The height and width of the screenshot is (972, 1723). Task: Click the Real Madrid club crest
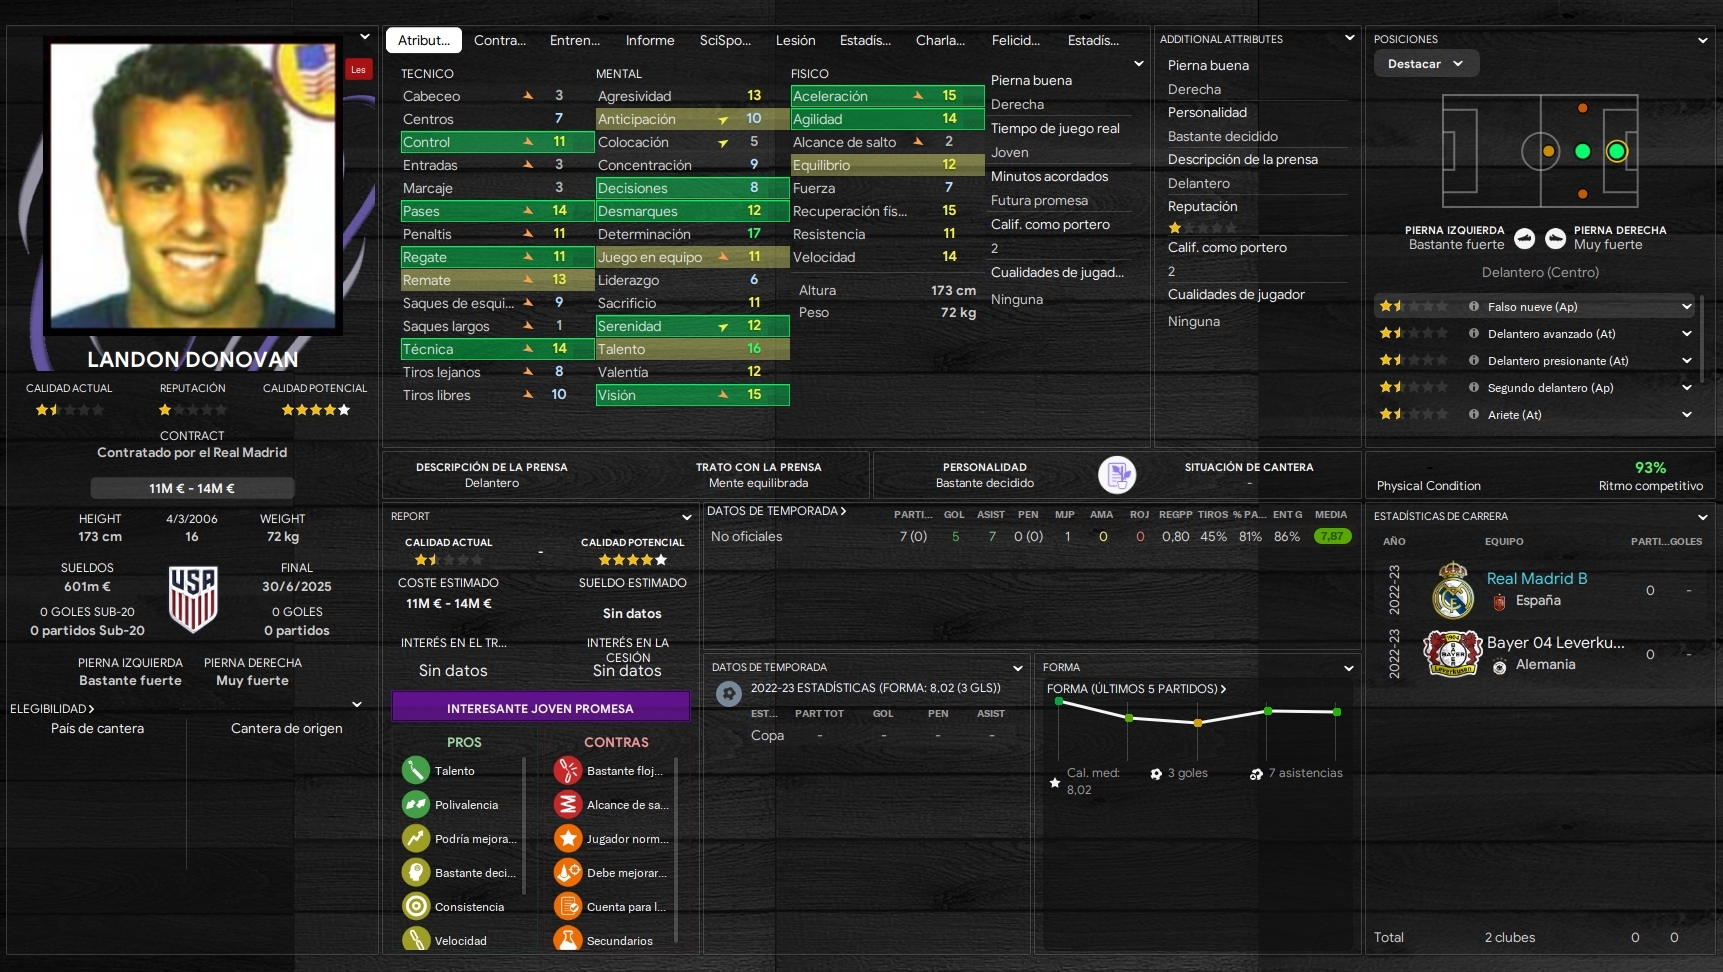tap(1452, 590)
